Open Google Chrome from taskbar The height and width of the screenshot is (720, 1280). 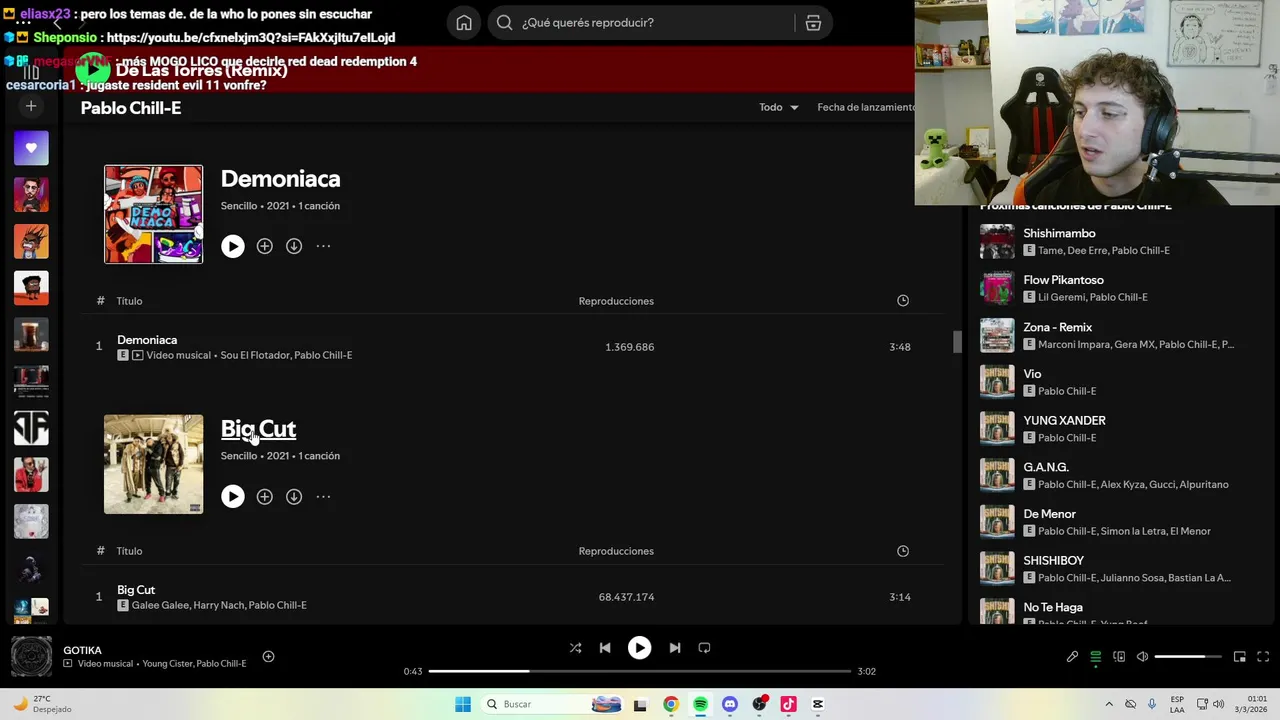[671, 704]
